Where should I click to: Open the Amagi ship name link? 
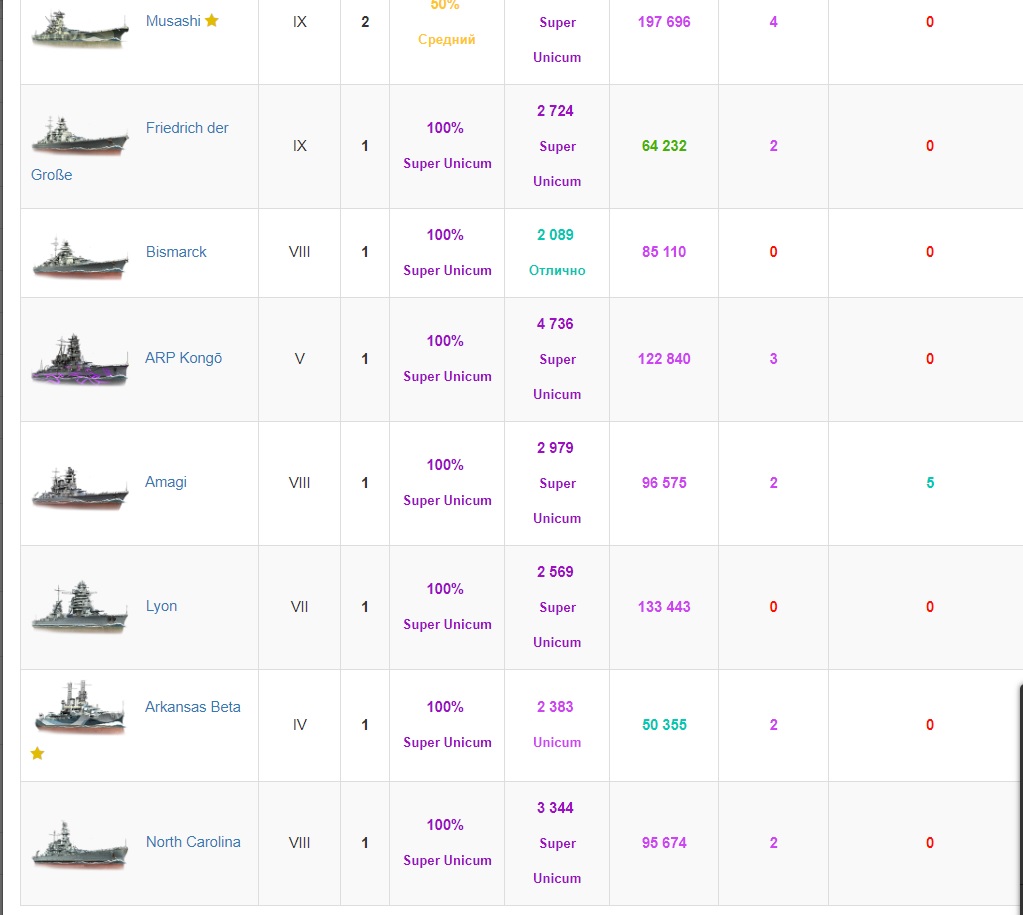[x=166, y=482]
